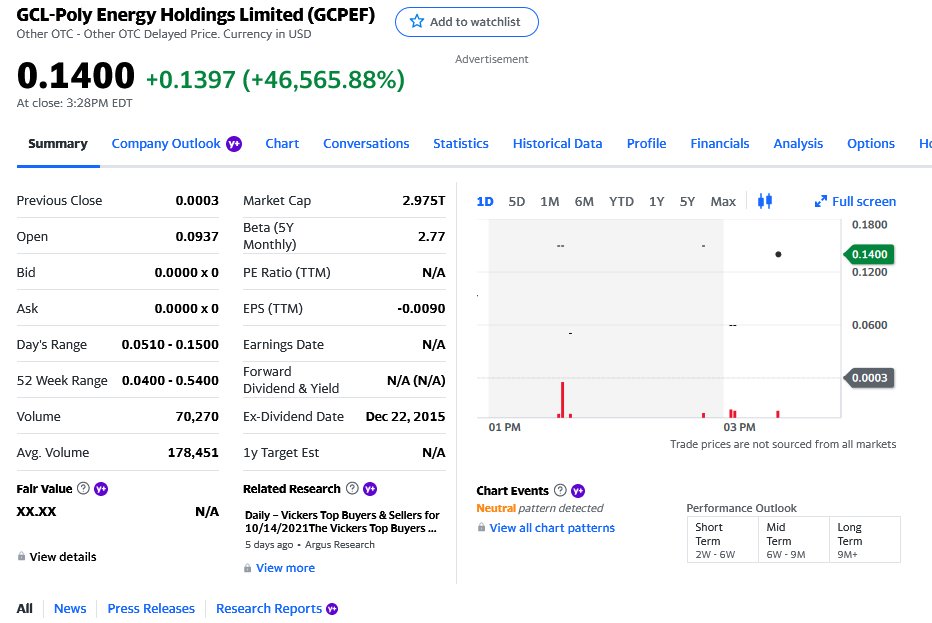
Task: Open the Statistics tab
Action: [x=461, y=144]
